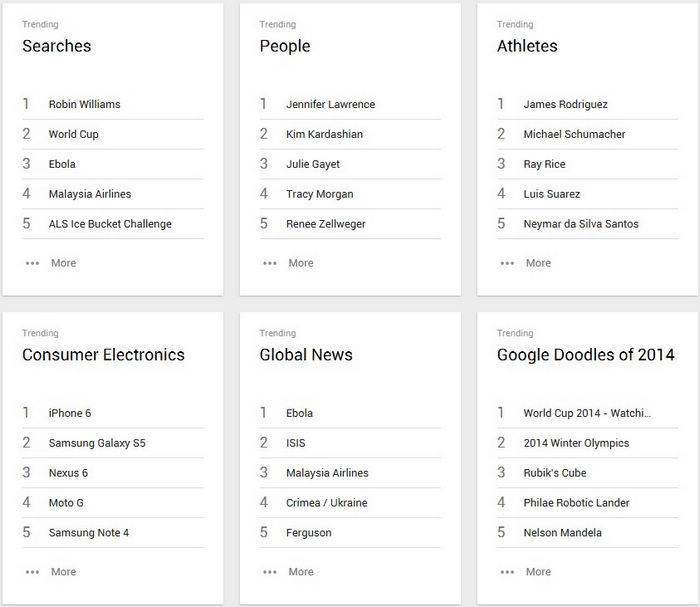Expand More in the Searches card
The image size is (700, 607).
point(63,263)
